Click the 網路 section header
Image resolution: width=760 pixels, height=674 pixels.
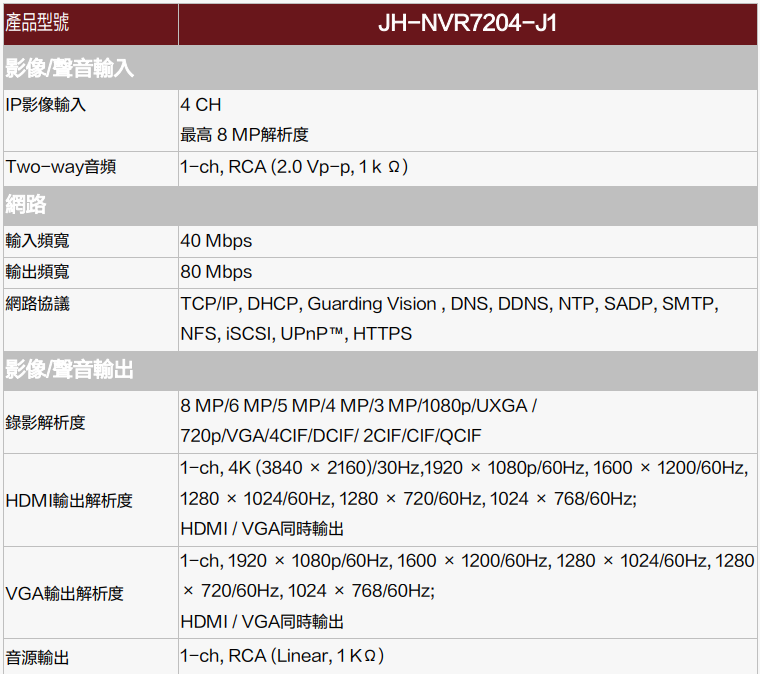[26, 205]
